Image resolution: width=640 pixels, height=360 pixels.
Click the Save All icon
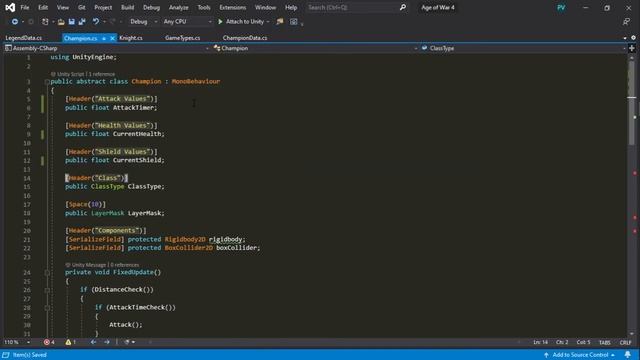point(82,22)
